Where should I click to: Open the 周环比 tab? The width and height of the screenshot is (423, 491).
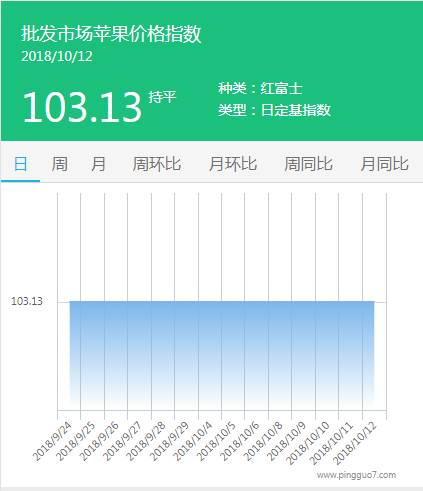(x=157, y=164)
